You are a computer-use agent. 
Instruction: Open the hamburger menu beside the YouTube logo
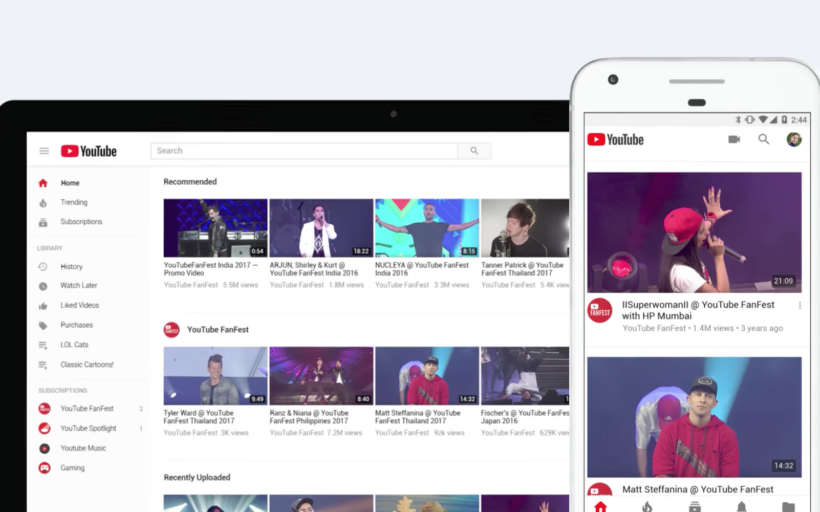(44, 151)
